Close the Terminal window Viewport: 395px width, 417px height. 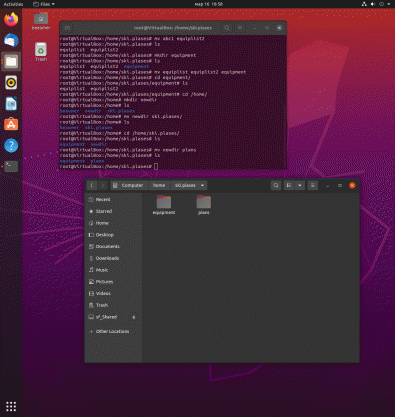279,28
